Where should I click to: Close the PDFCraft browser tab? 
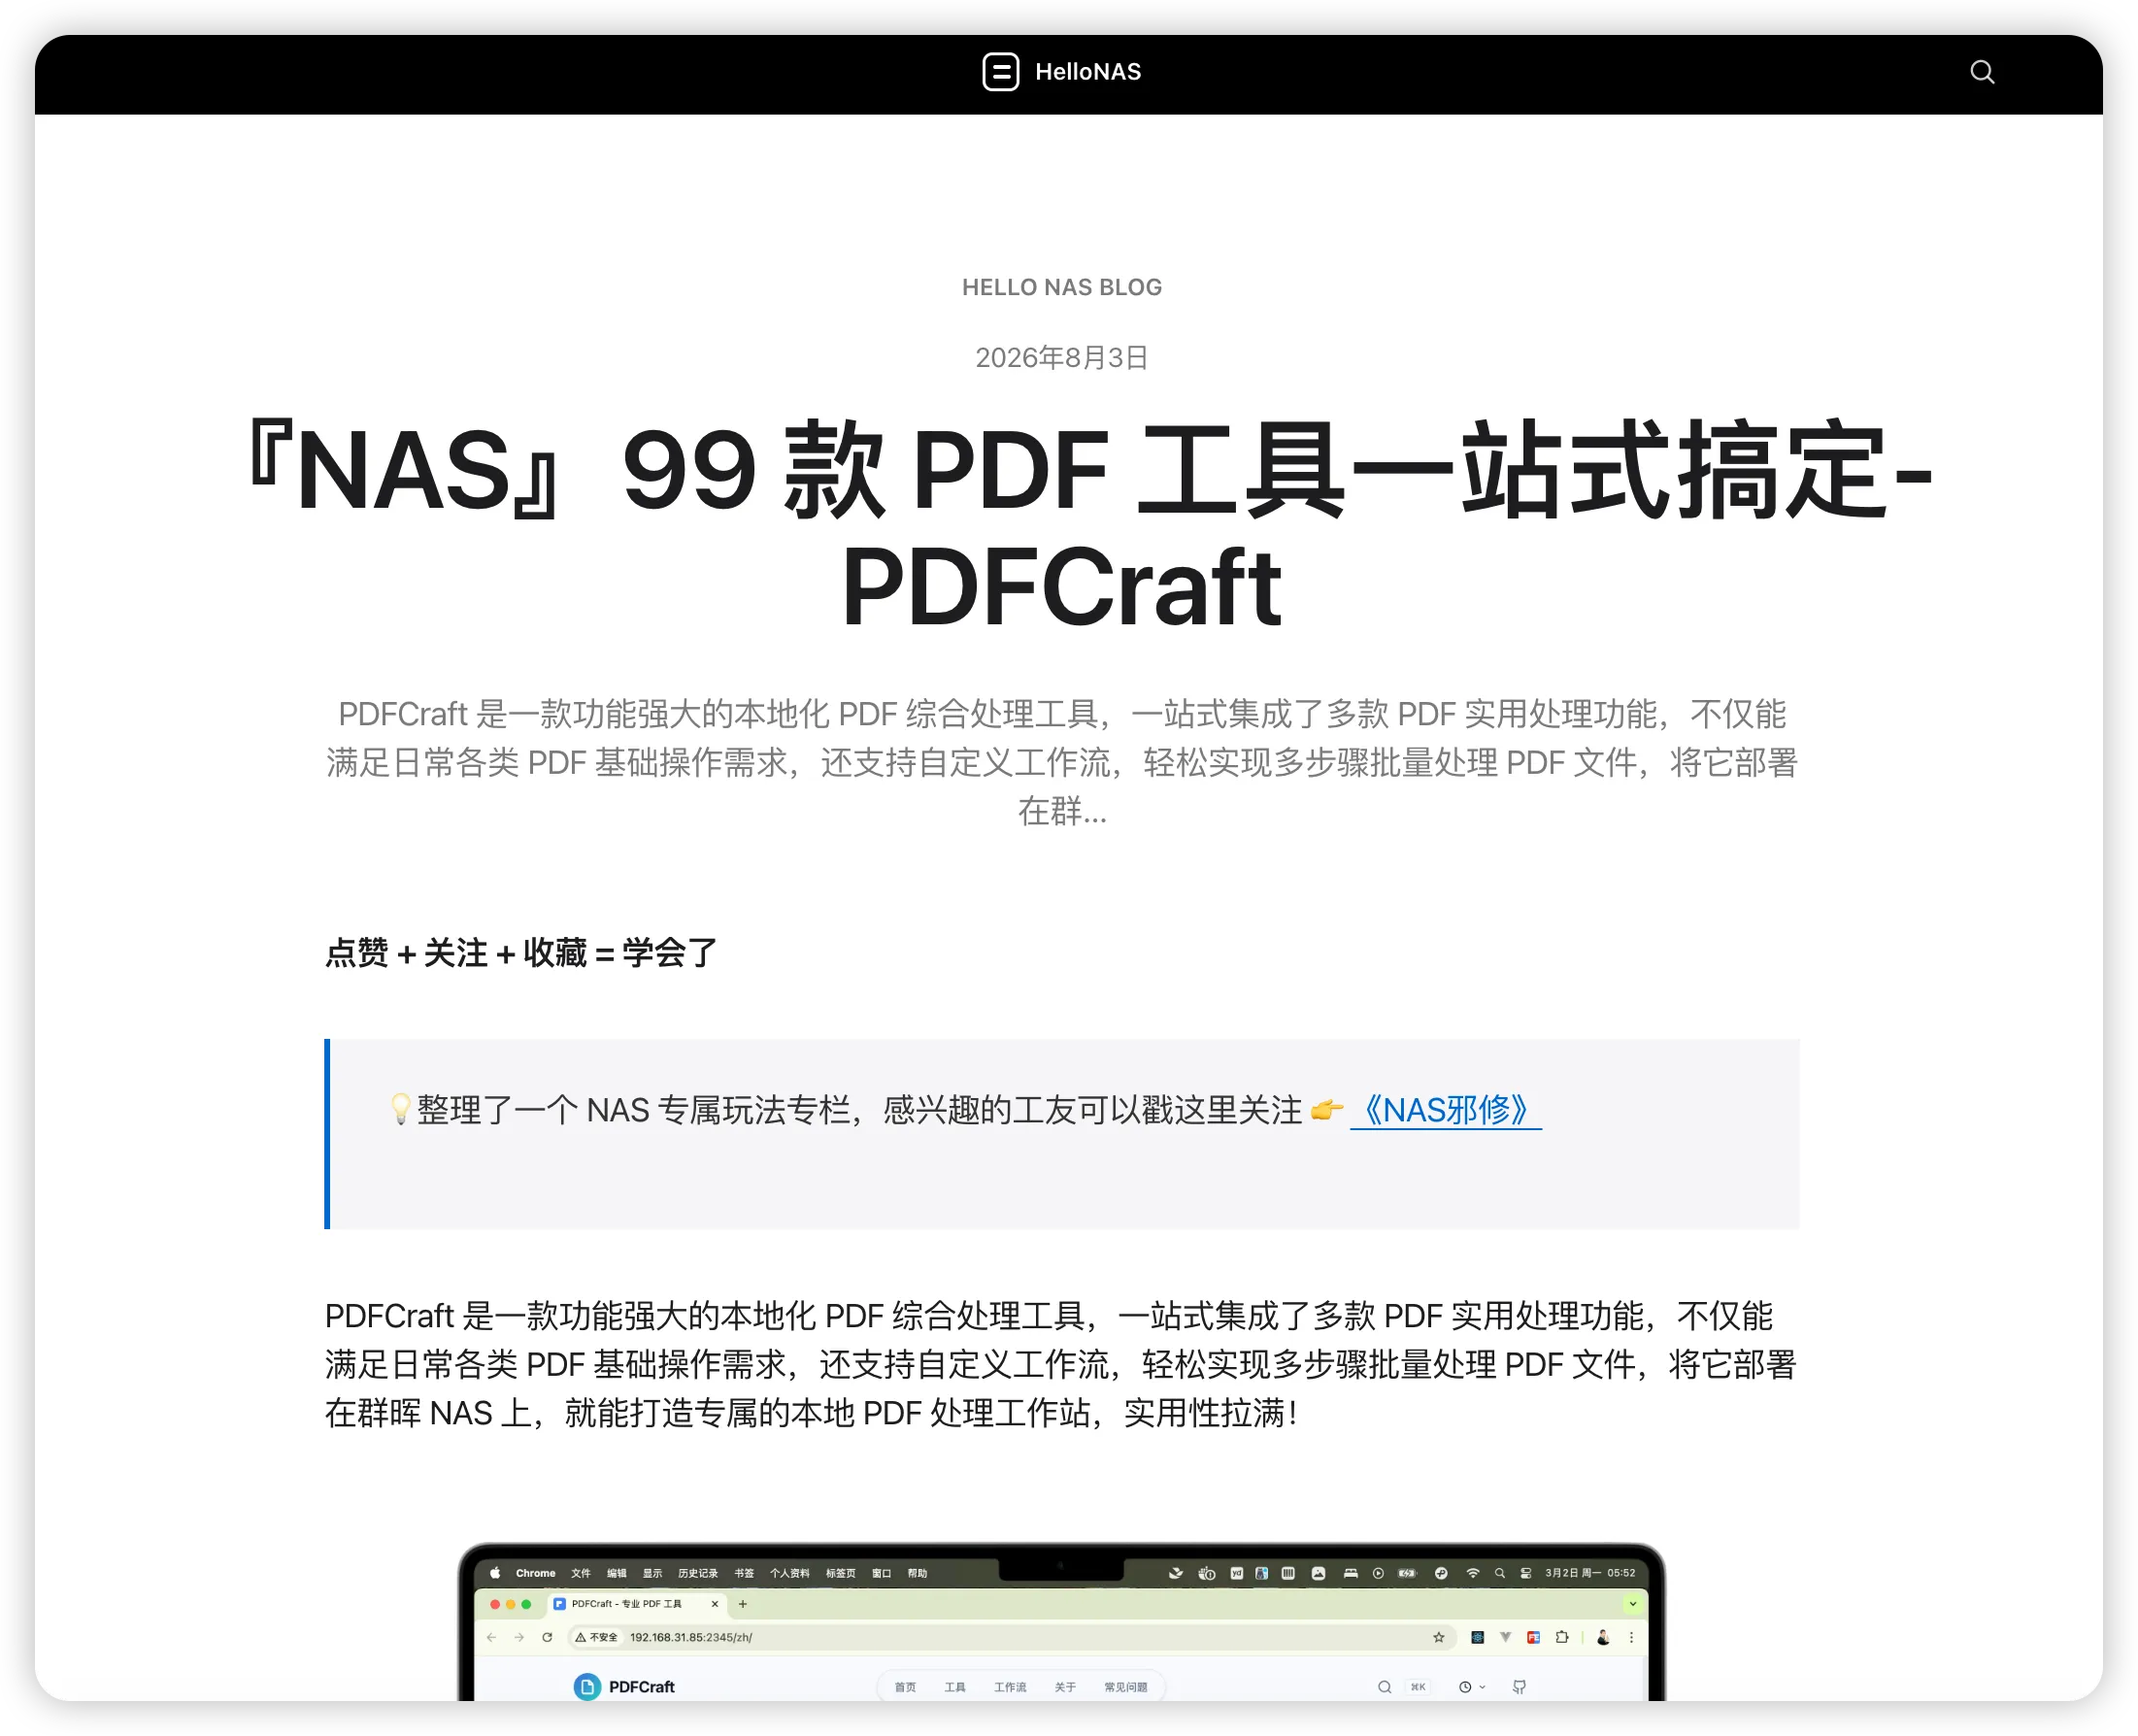714,1604
